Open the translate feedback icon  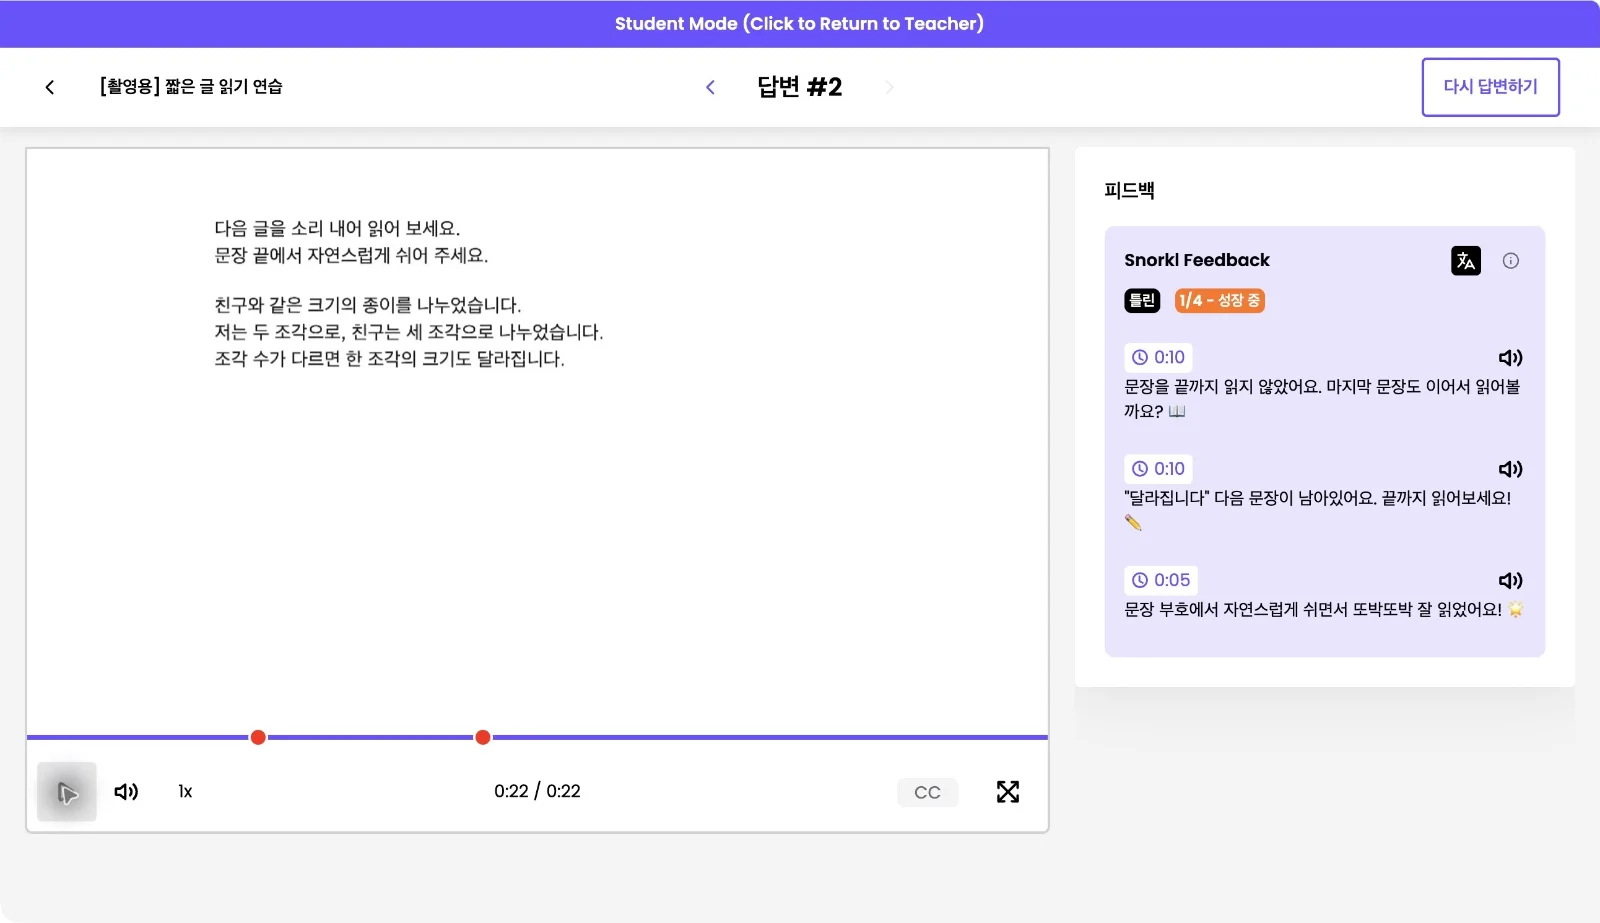1466,261
